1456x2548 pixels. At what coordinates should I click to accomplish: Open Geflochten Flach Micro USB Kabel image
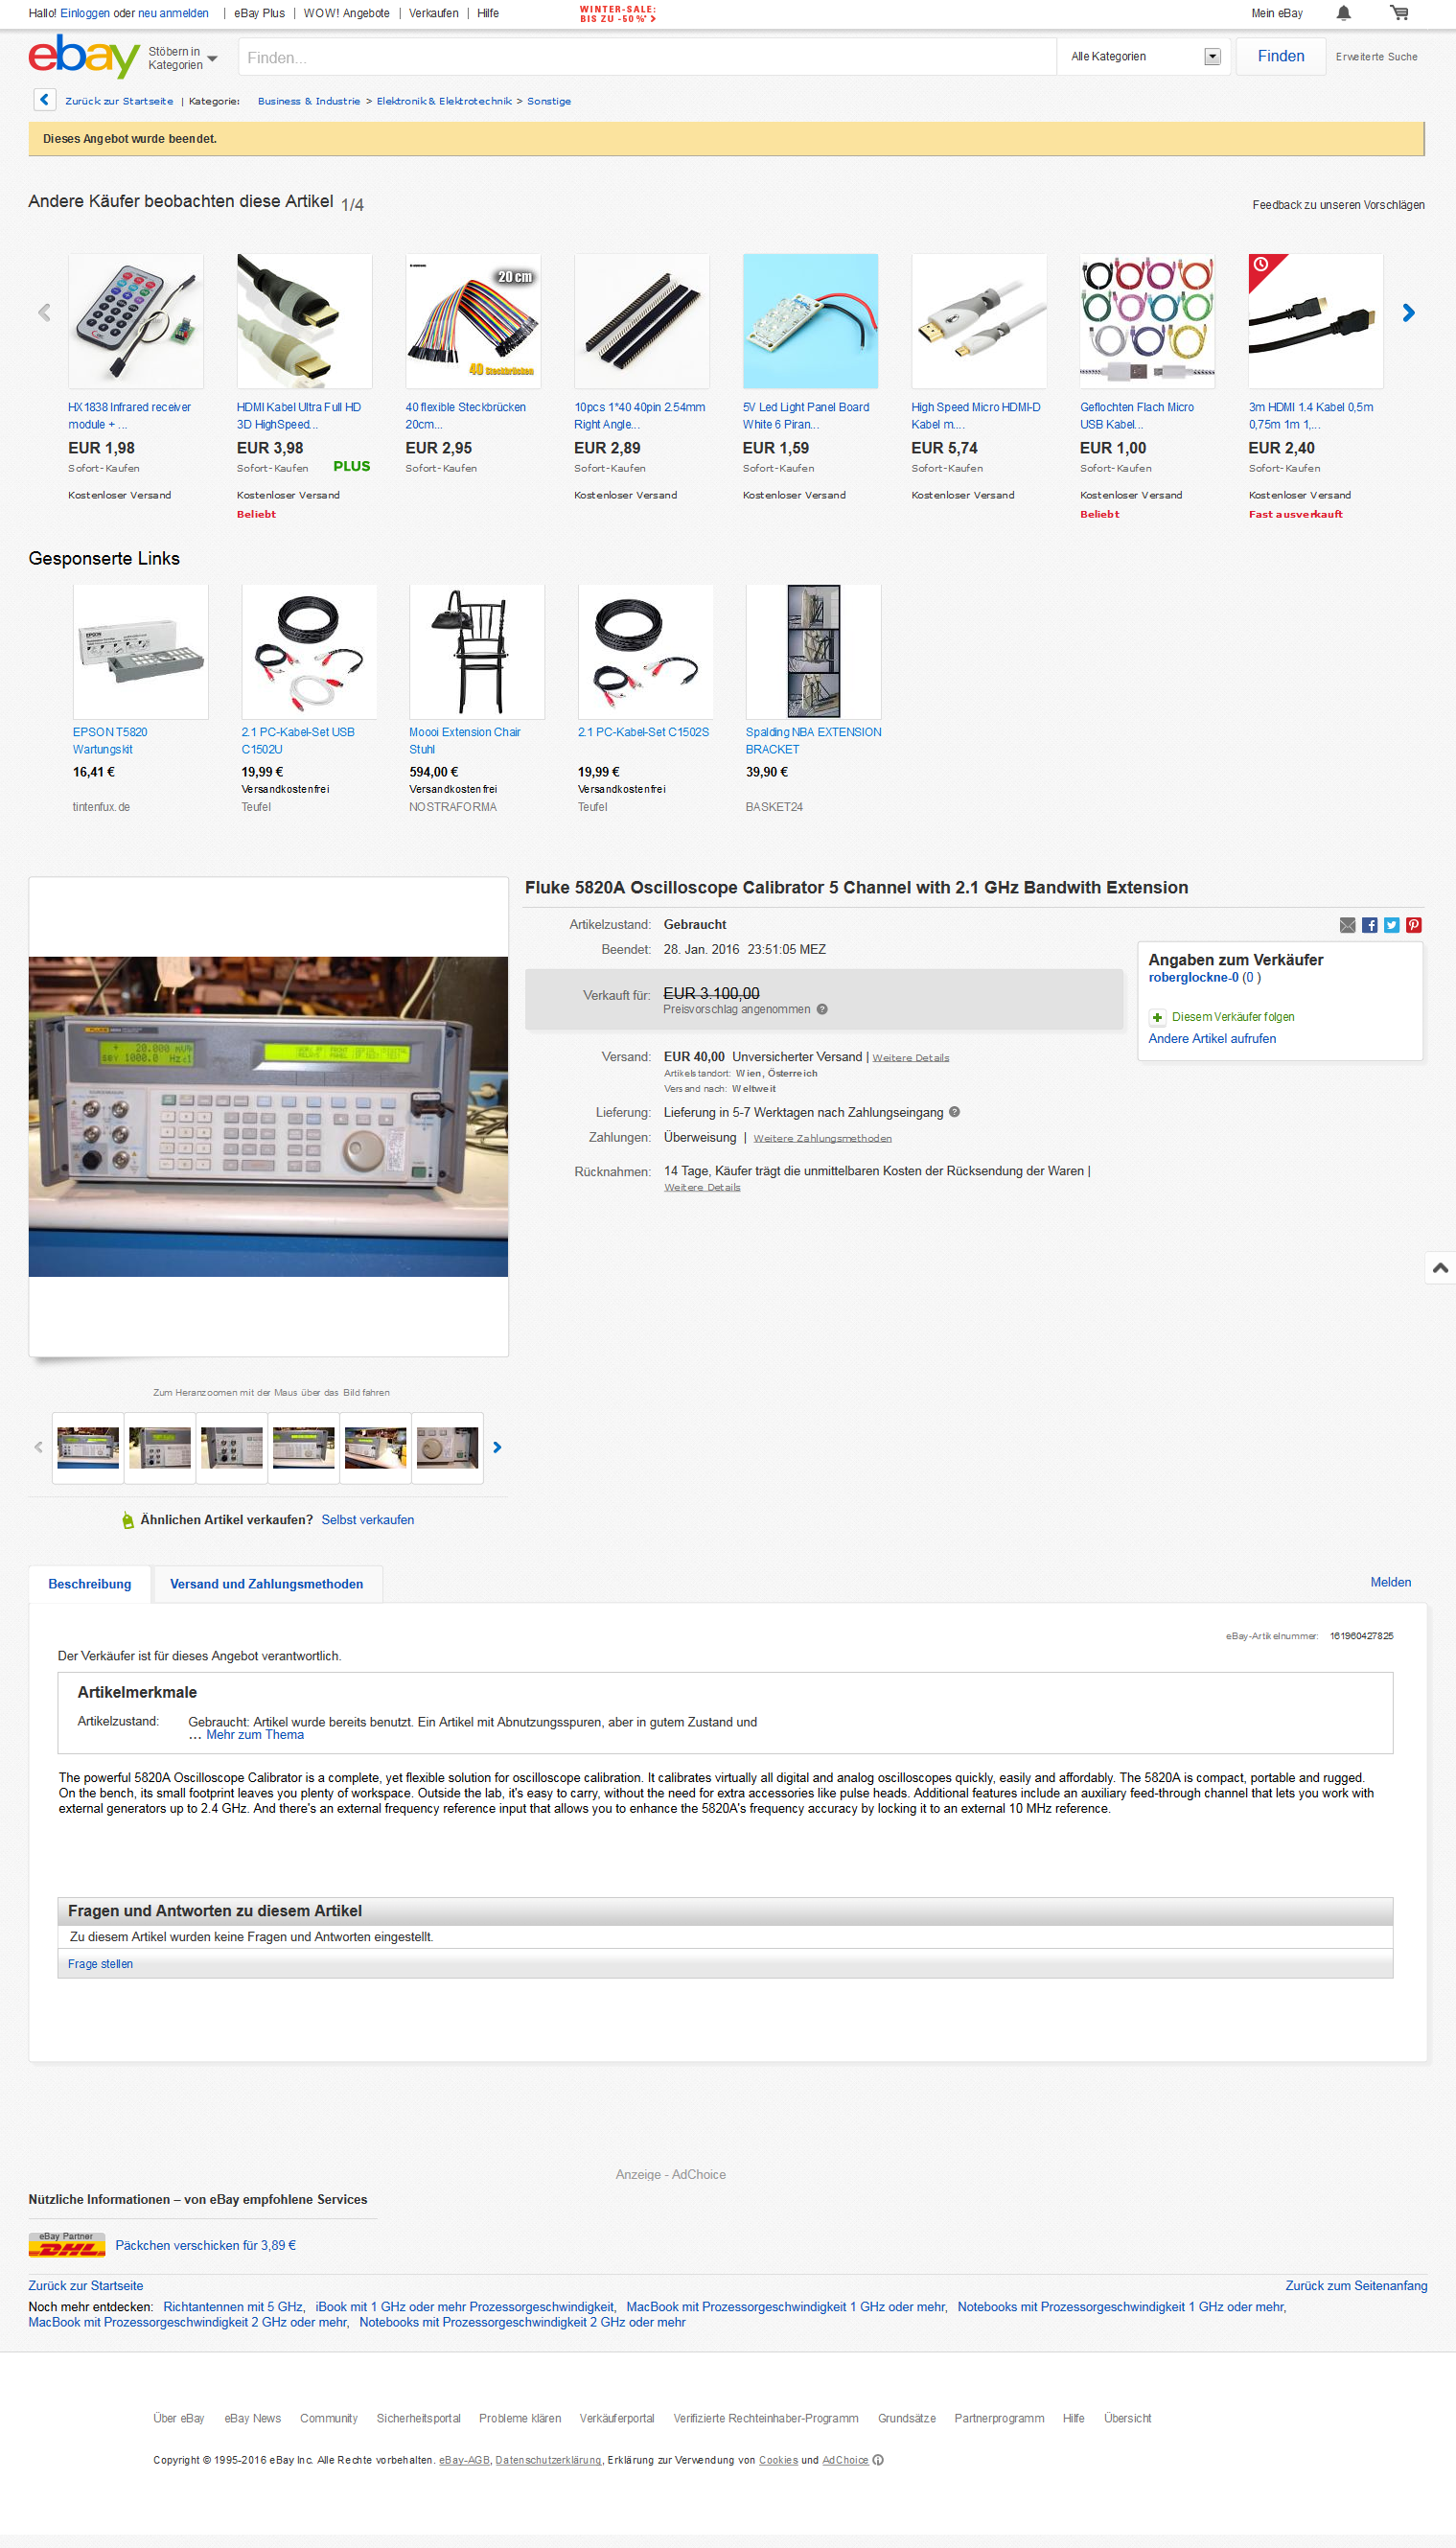(x=1147, y=321)
